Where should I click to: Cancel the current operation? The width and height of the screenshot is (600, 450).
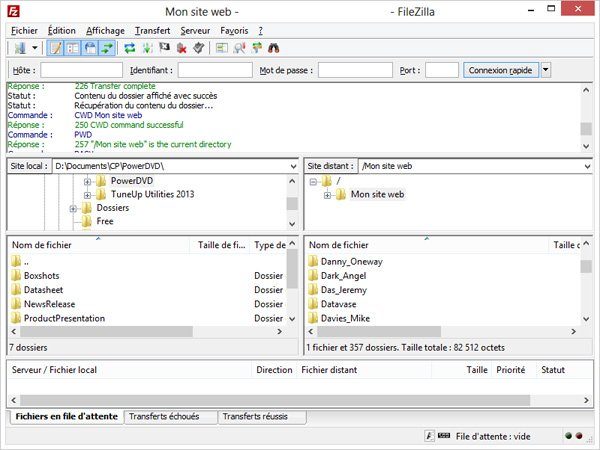(x=165, y=47)
